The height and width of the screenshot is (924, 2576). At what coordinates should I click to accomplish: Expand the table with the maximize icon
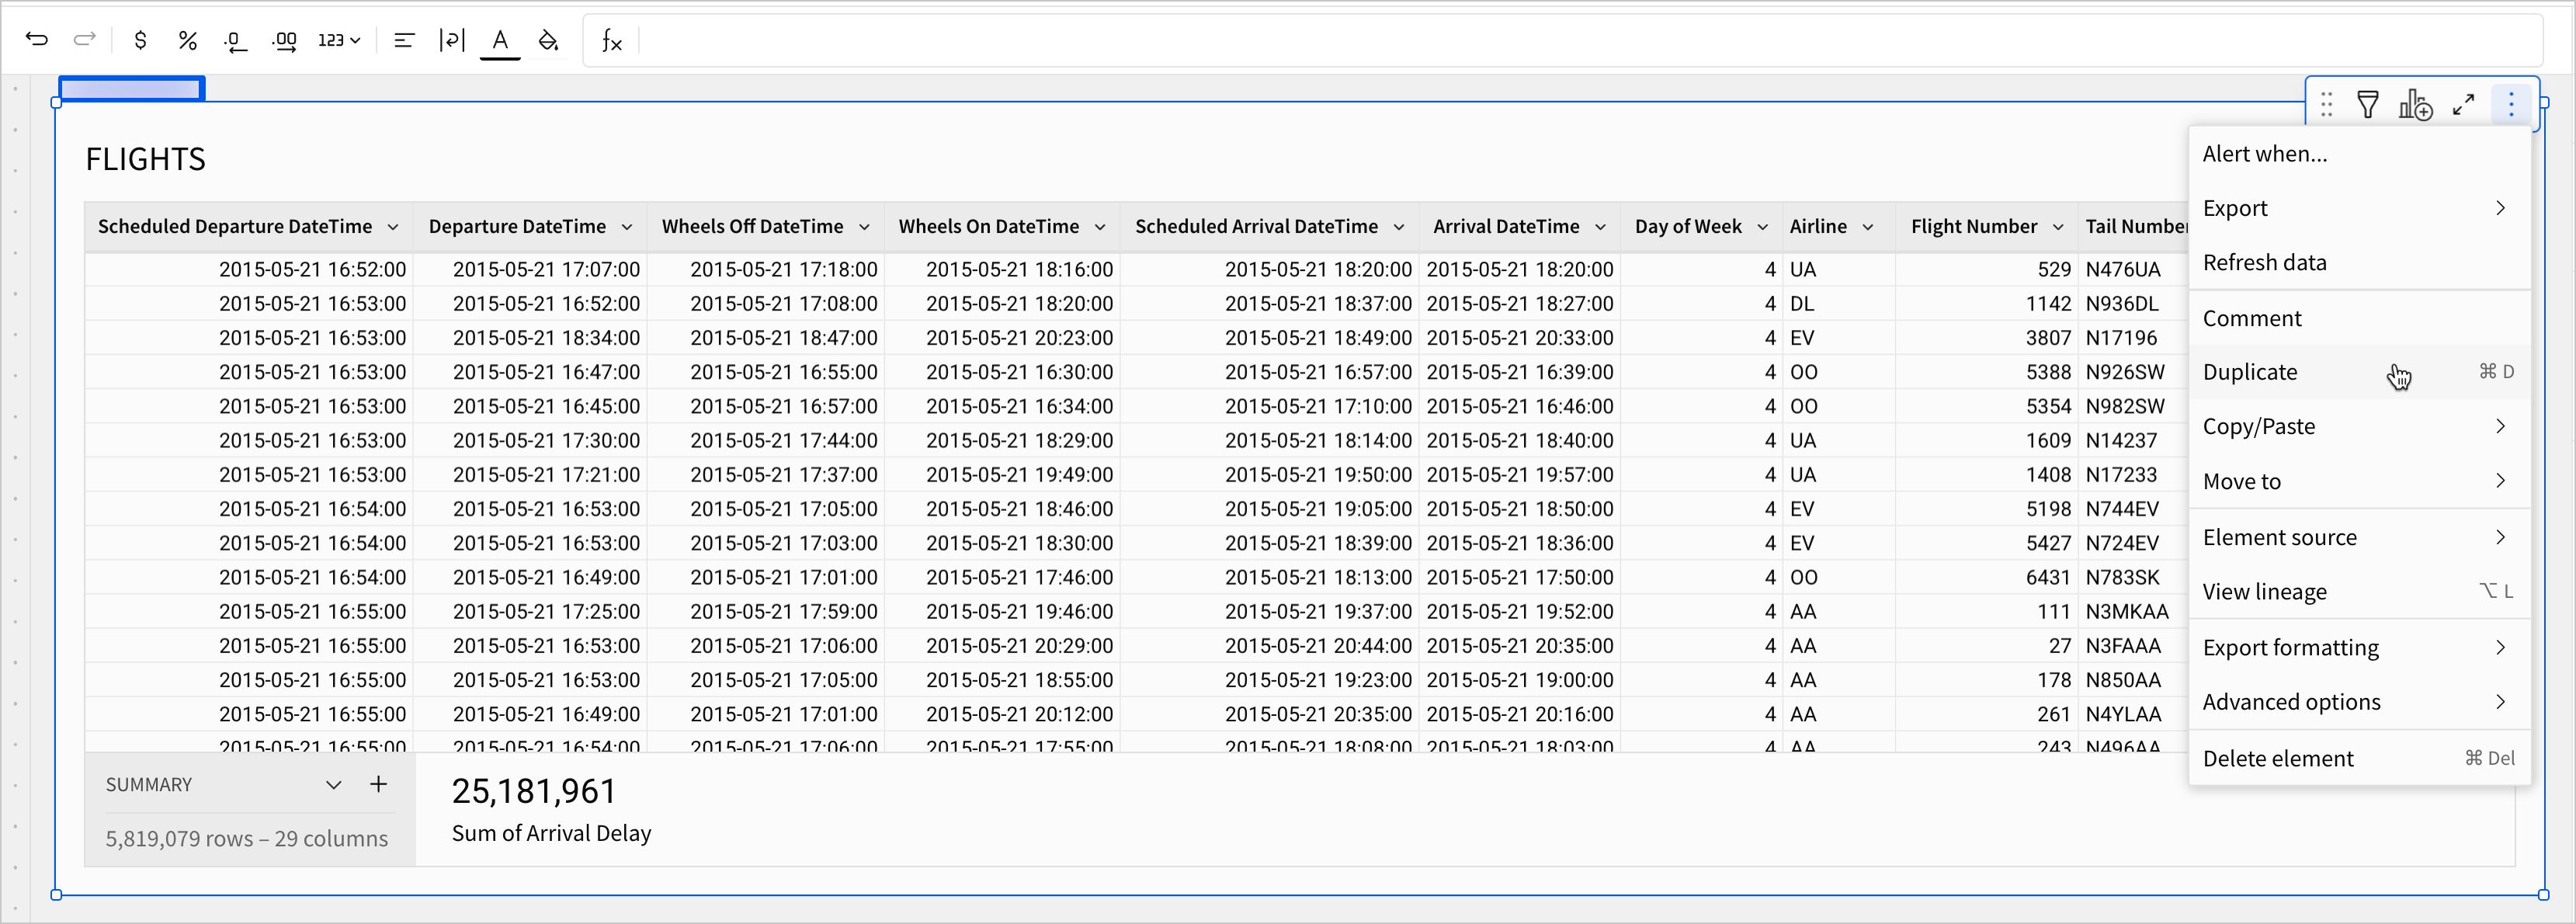[x=2463, y=104]
